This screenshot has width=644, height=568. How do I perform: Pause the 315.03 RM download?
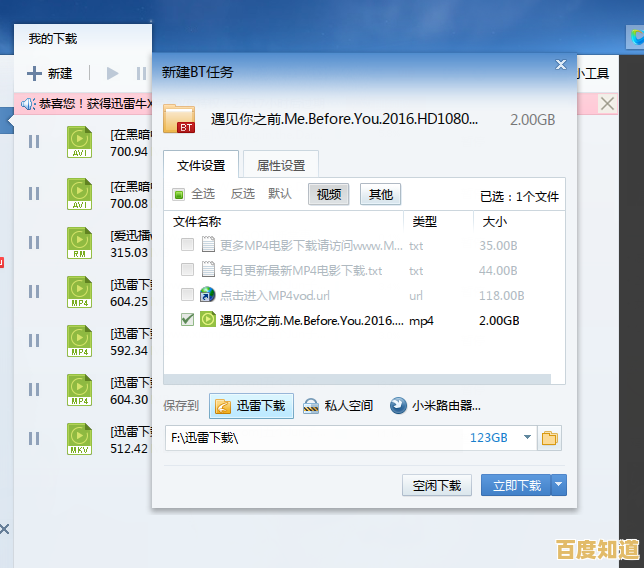(34, 243)
